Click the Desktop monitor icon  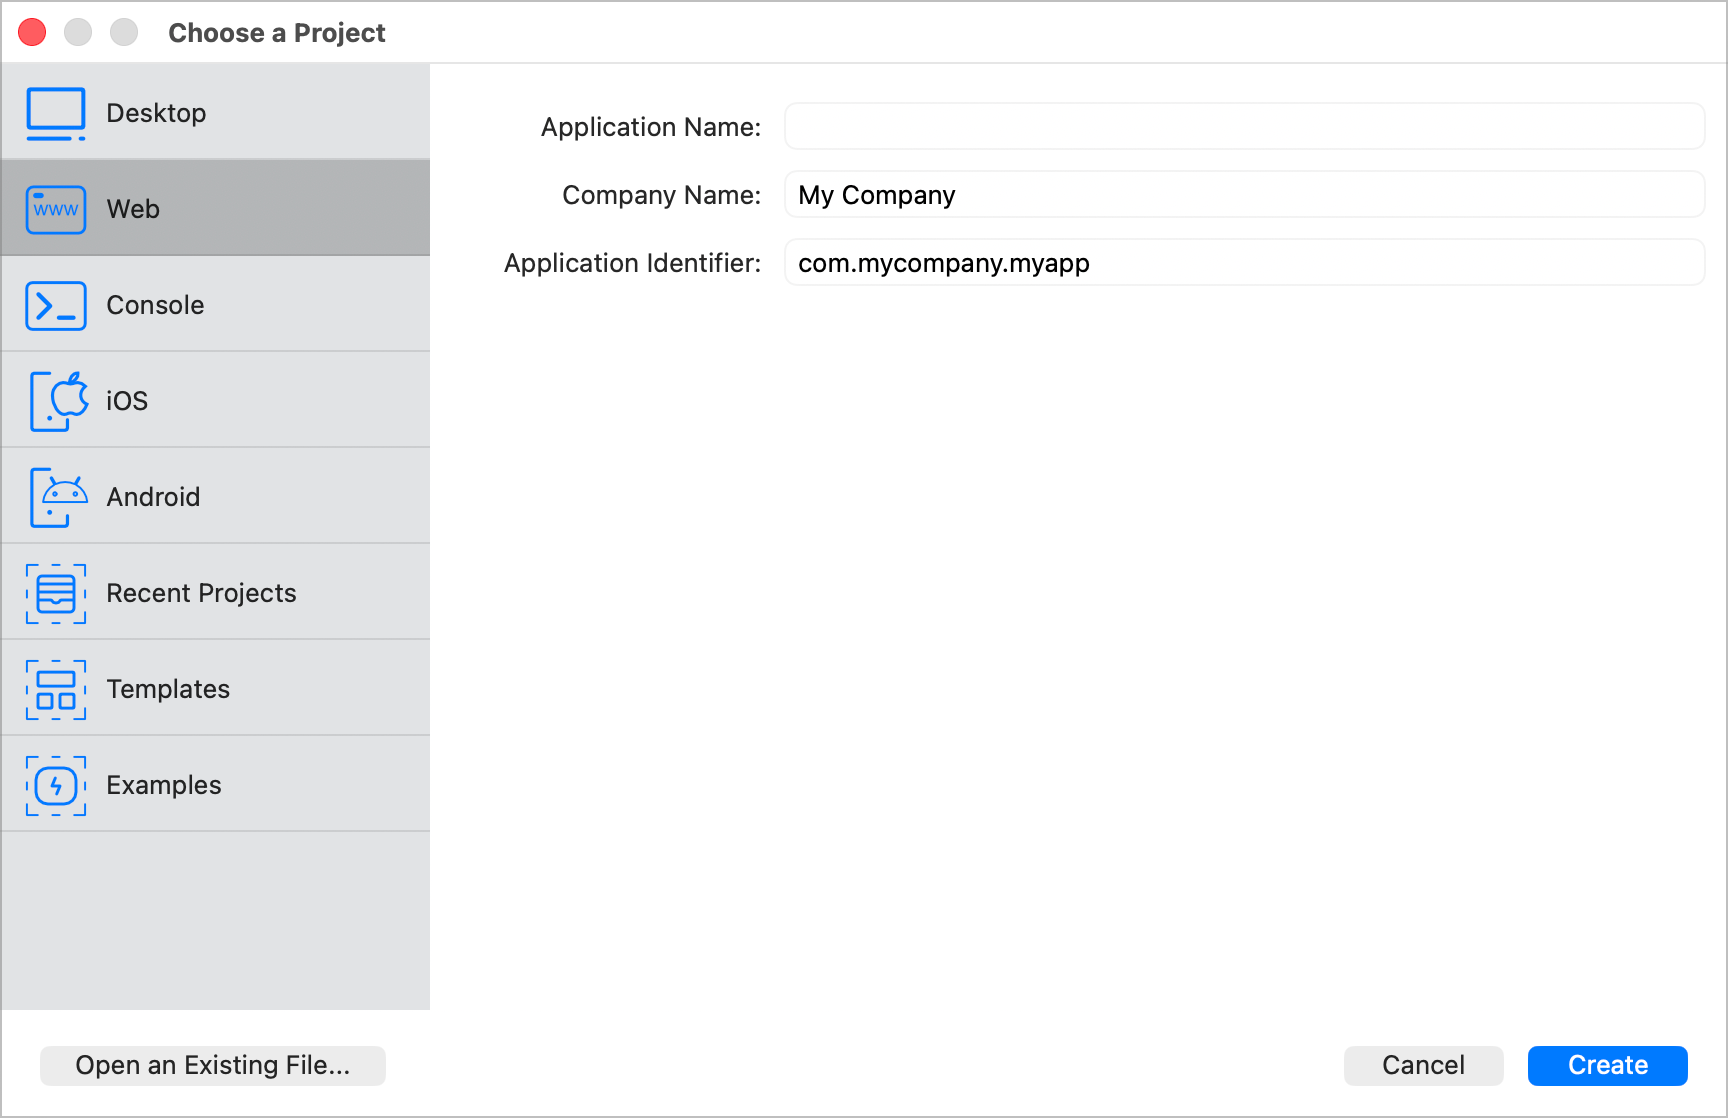56,113
